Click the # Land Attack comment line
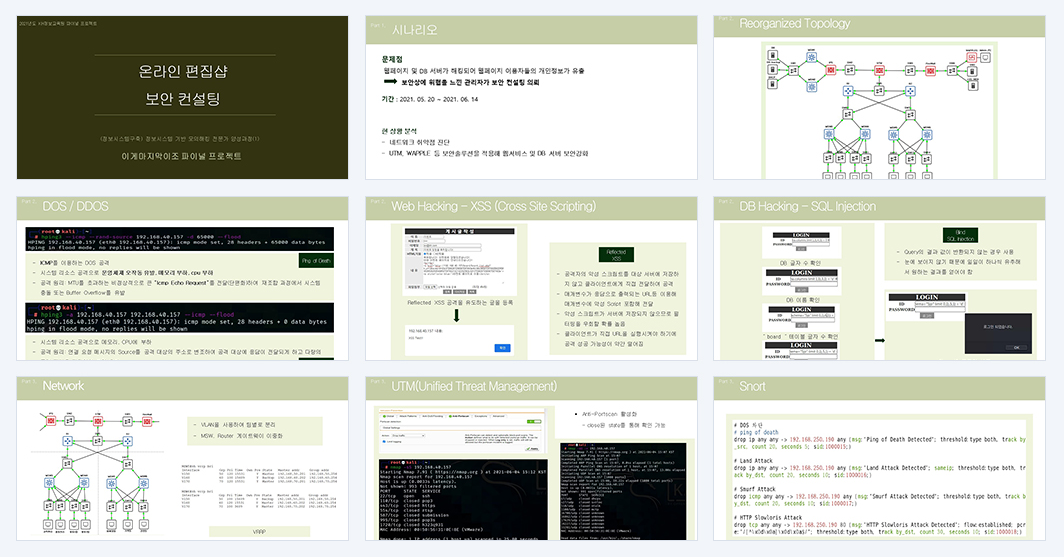 (x=753, y=461)
